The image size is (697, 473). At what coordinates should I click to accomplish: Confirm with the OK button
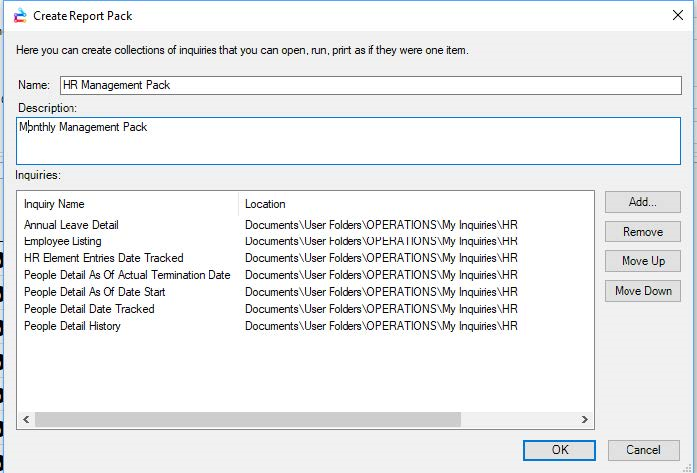pyautogui.click(x=559, y=450)
